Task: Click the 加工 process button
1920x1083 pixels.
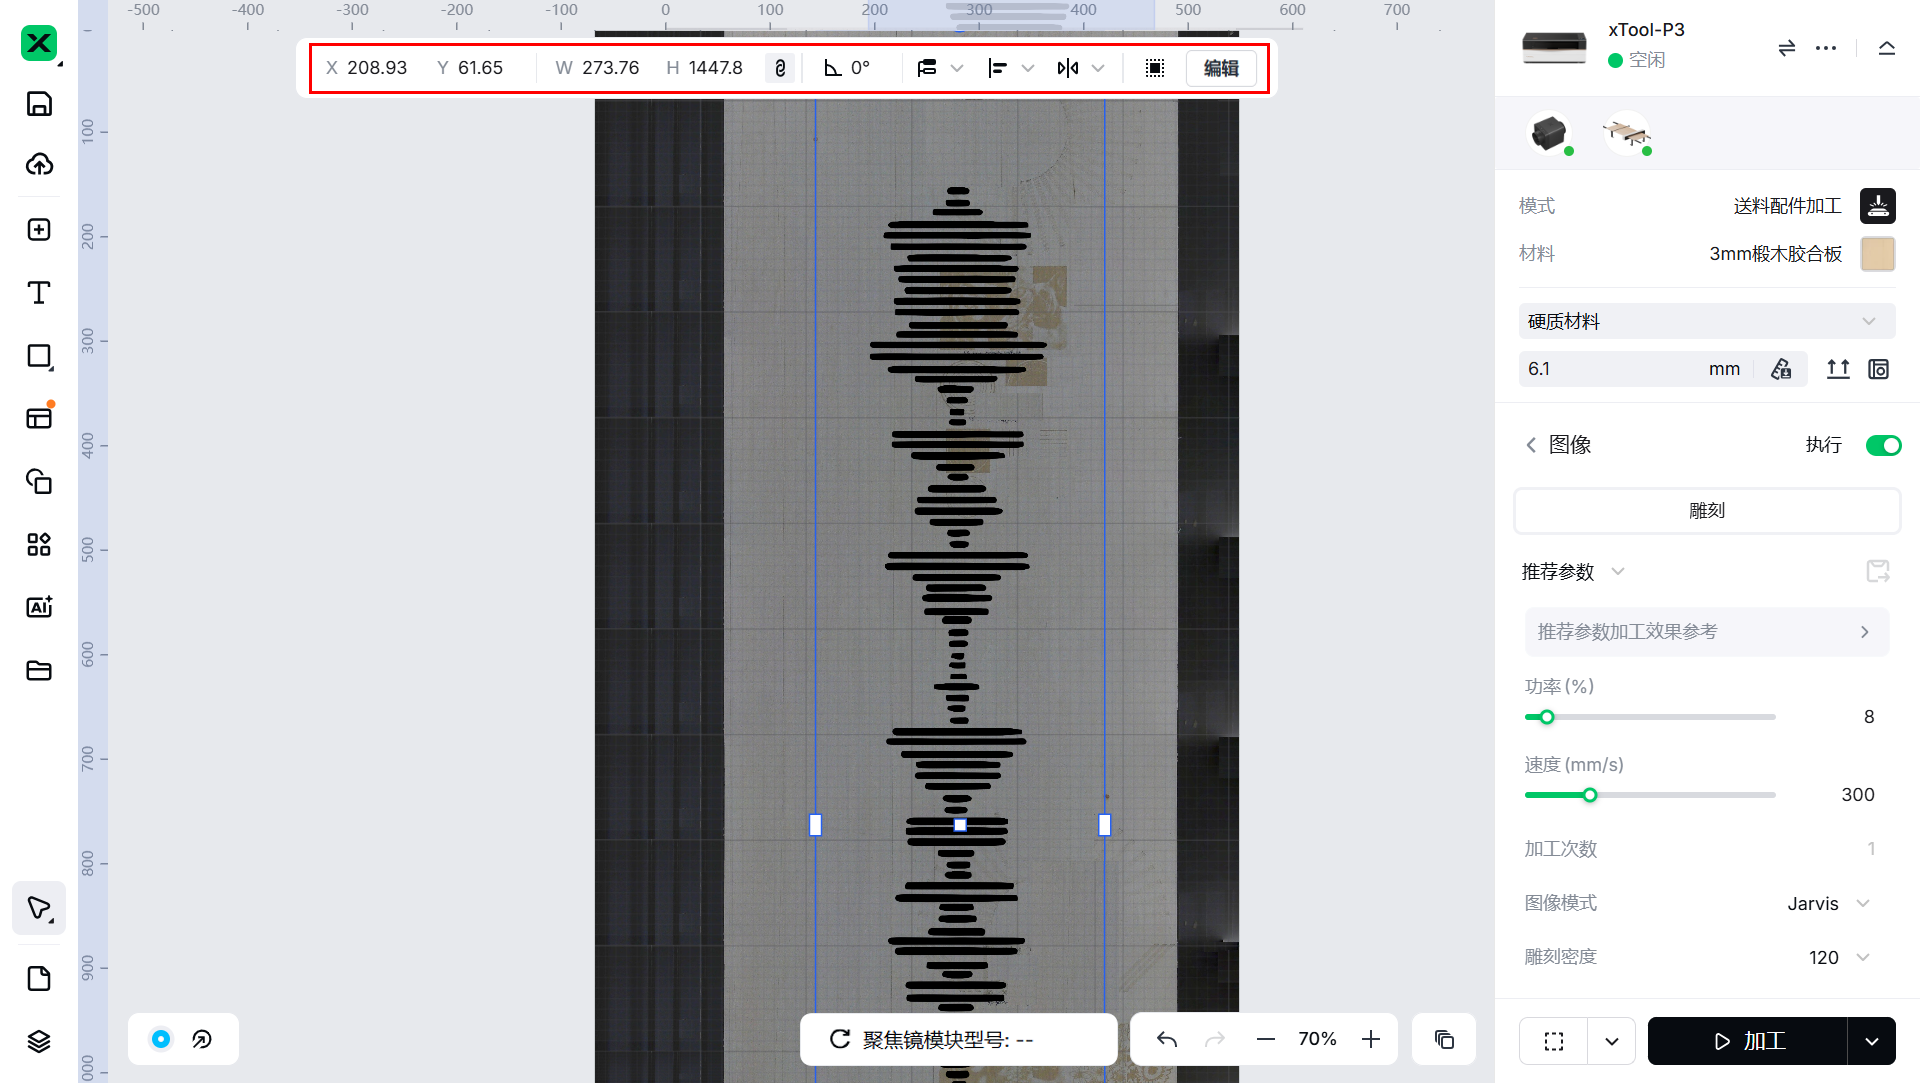Action: tap(1748, 1041)
